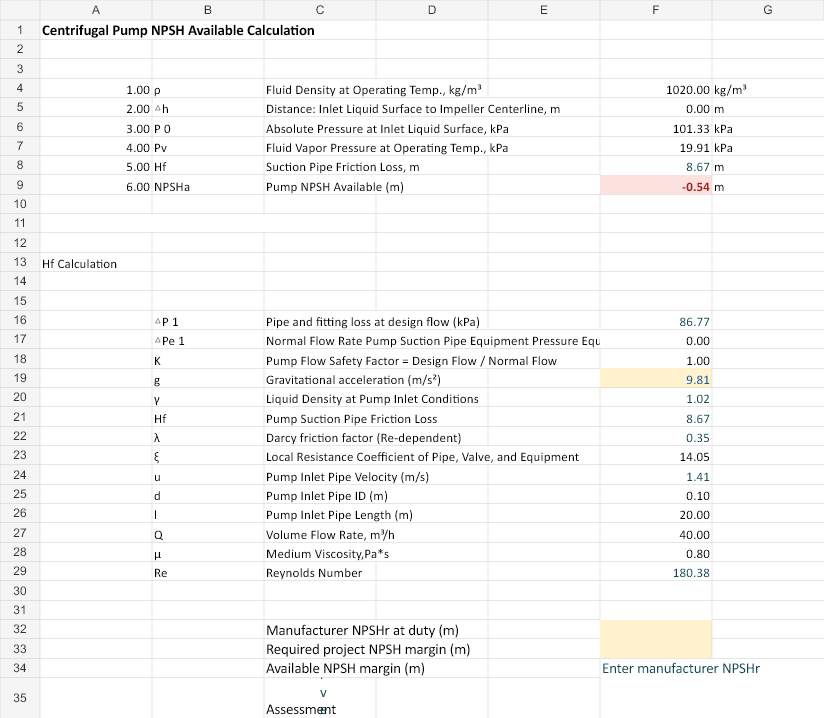The width and height of the screenshot is (824, 718).
Task: Click the gravitational acceleration cell 9.81
Action: 656,378
